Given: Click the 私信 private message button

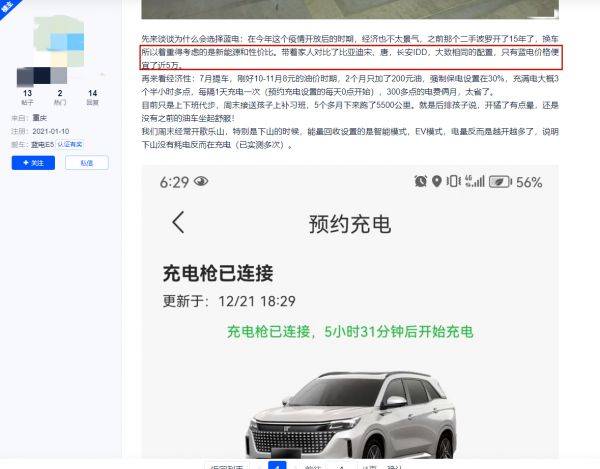Looking at the screenshot, I should tap(87, 162).
